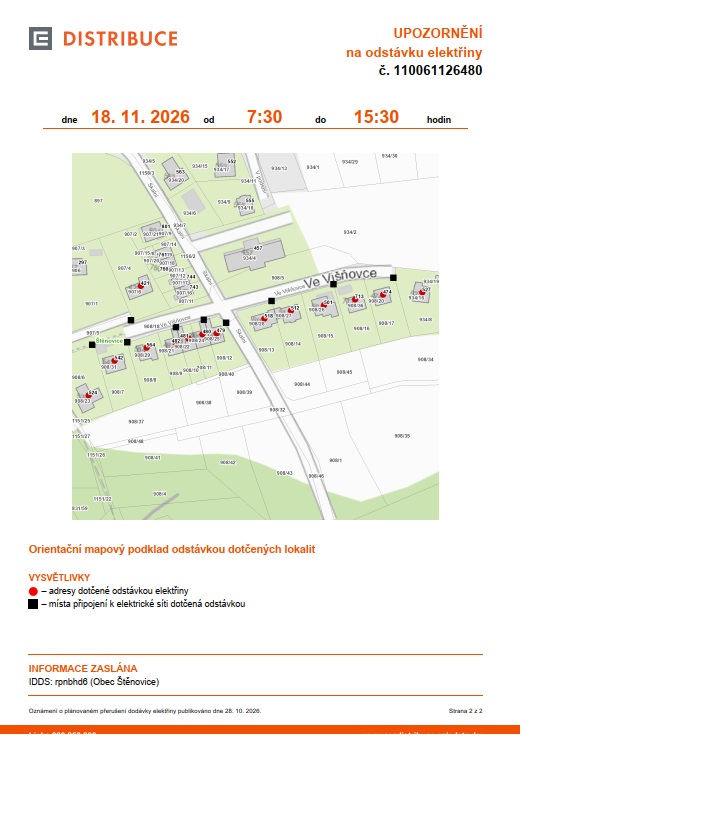Click the footer publication notice dated 28. 10. 2026
This screenshot has width=720, height=829.
click(145, 711)
